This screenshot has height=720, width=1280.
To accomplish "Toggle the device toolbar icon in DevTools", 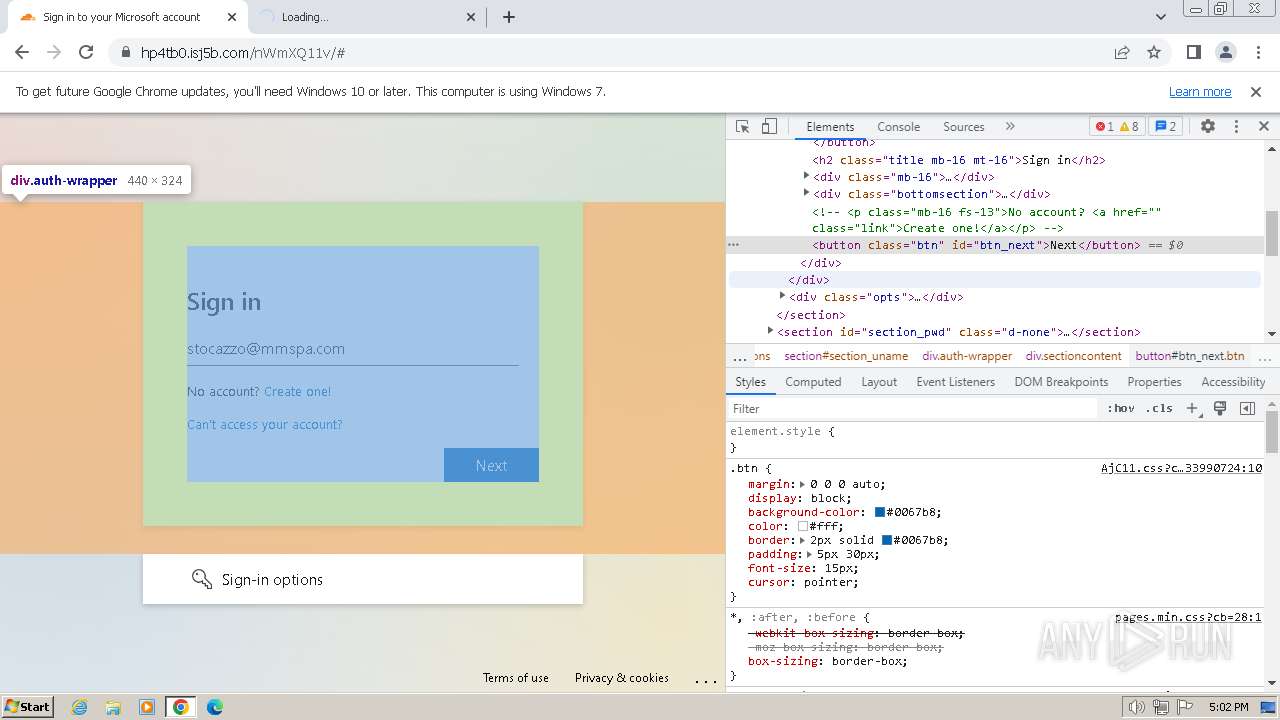I will 769,127.
